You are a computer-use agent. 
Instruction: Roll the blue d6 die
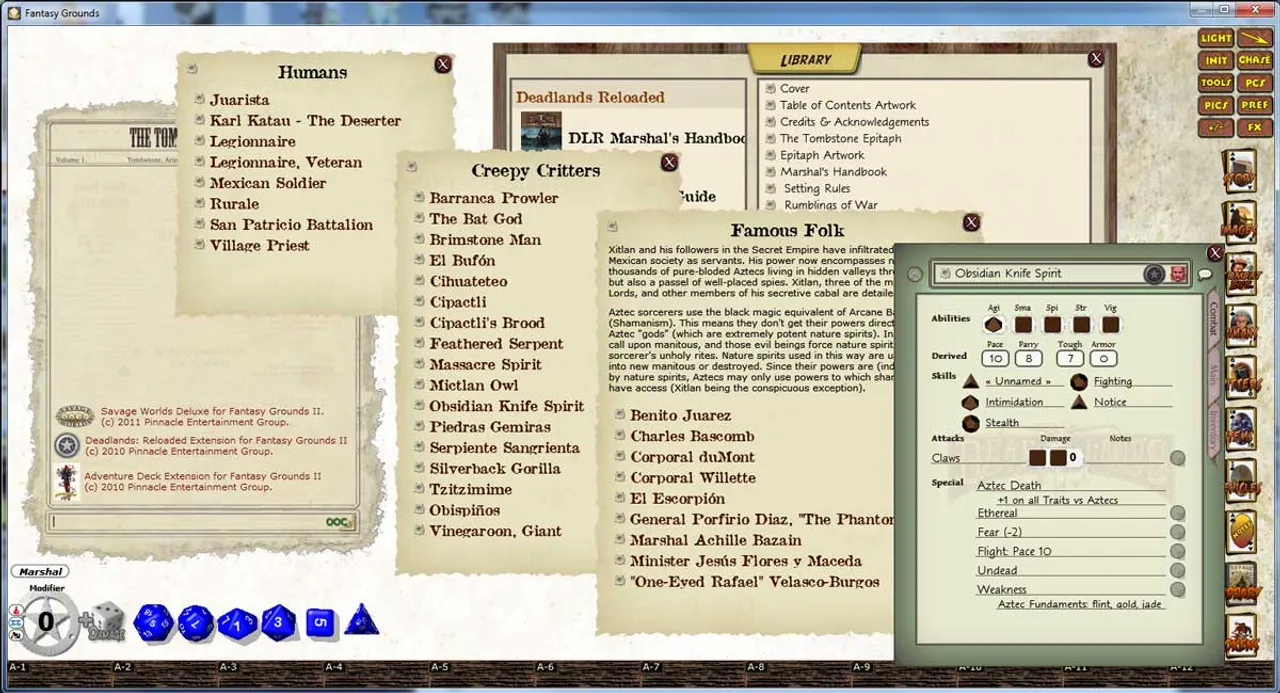pyautogui.click(x=320, y=623)
